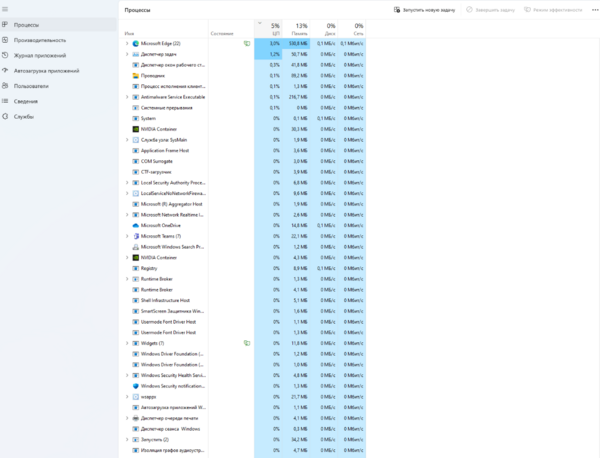Expand Служба узла: SysMain
The image size is (600, 458).
(127, 140)
